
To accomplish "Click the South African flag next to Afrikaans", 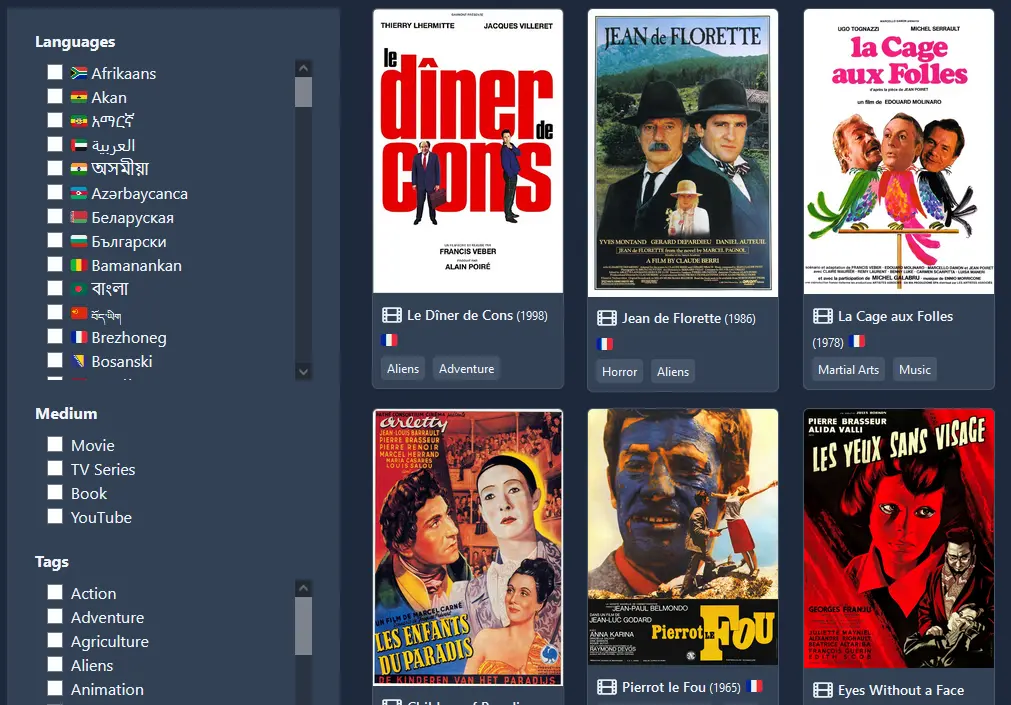I will [79, 73].
